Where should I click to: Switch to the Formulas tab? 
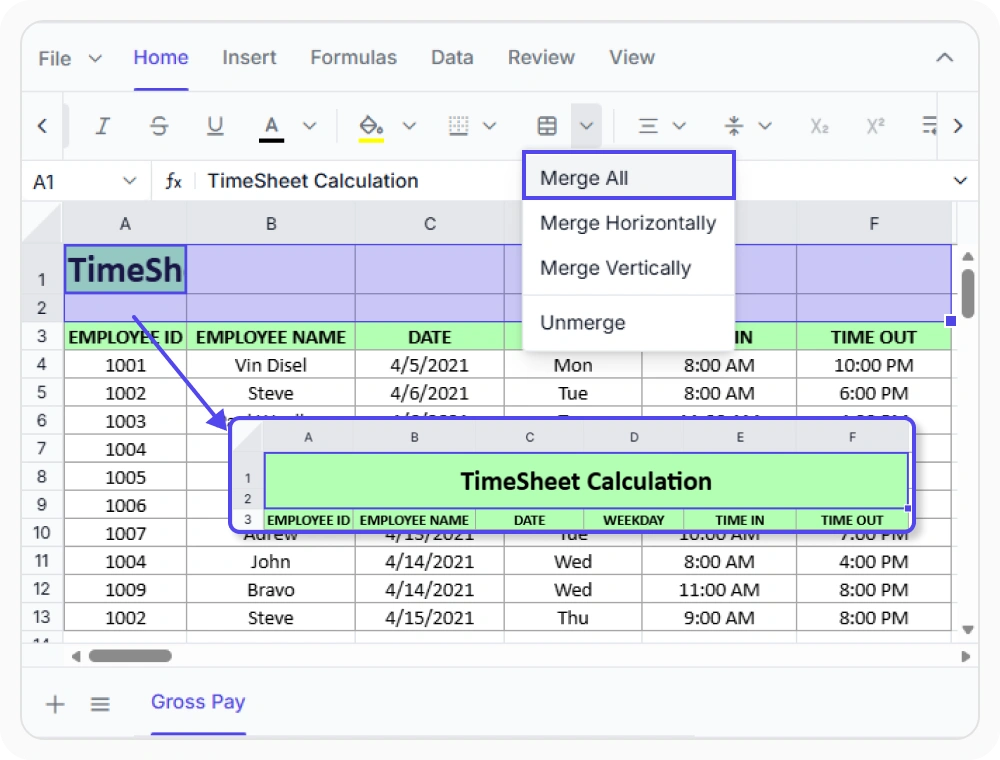point(353,57)
